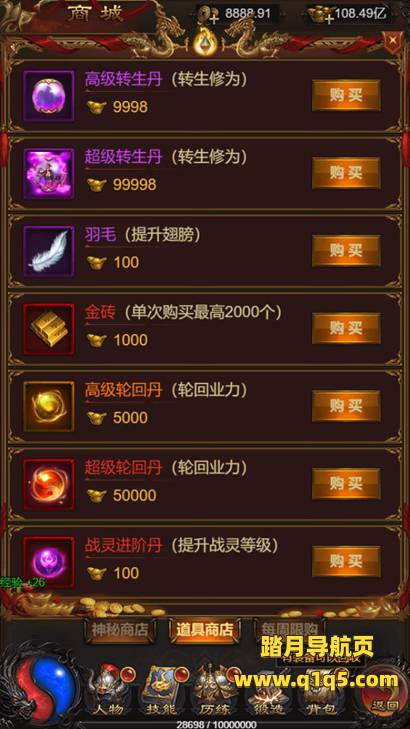Buy the 金砖 gold brick item

pyautogui.click(x=346, y=328)
